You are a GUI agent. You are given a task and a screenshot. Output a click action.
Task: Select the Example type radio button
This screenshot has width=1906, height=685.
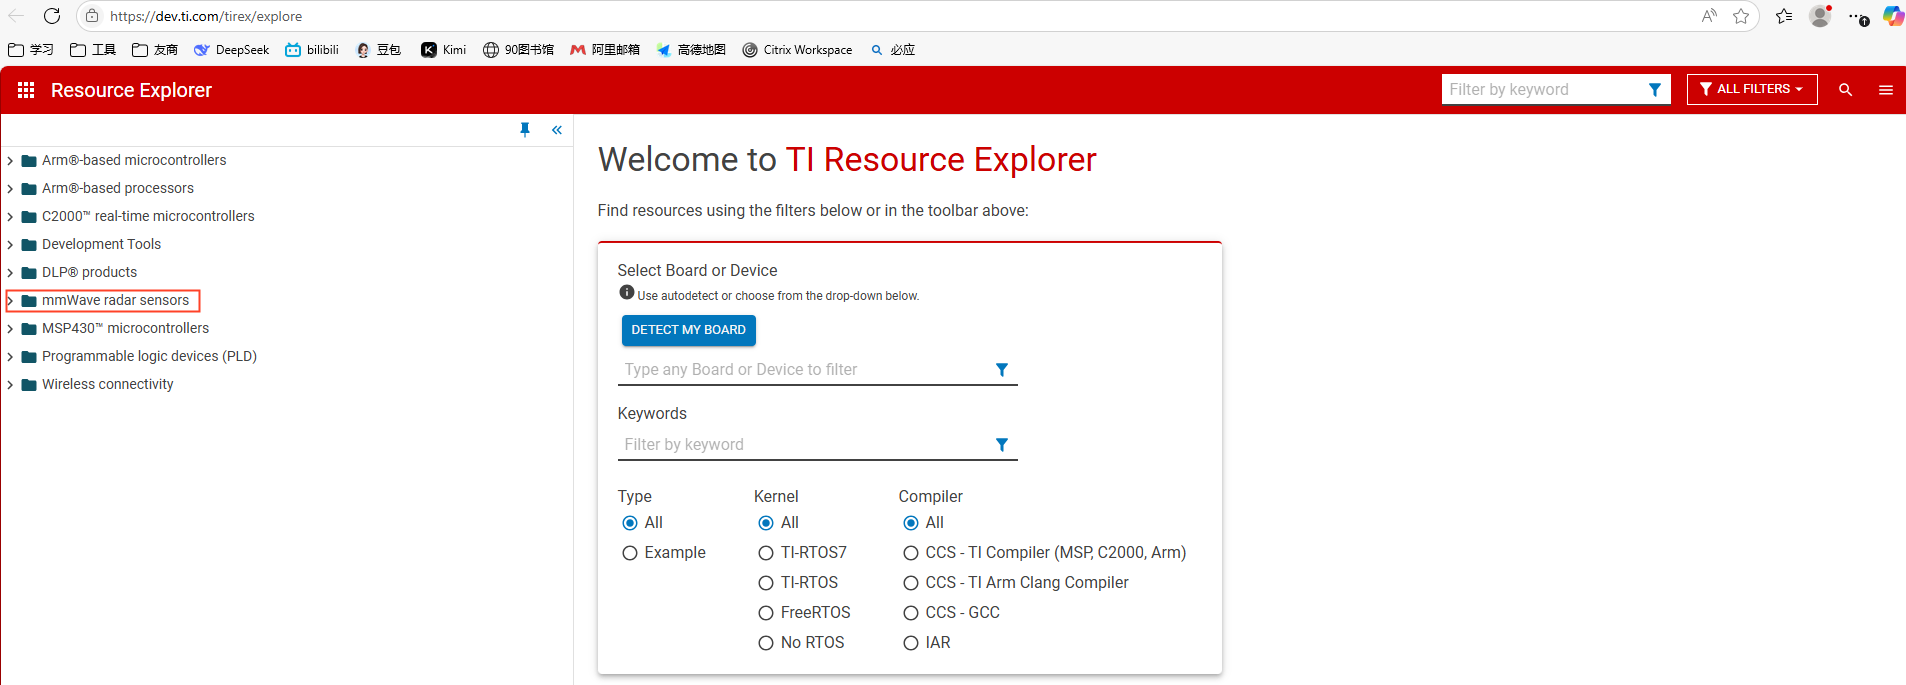[x=630, y=553]
